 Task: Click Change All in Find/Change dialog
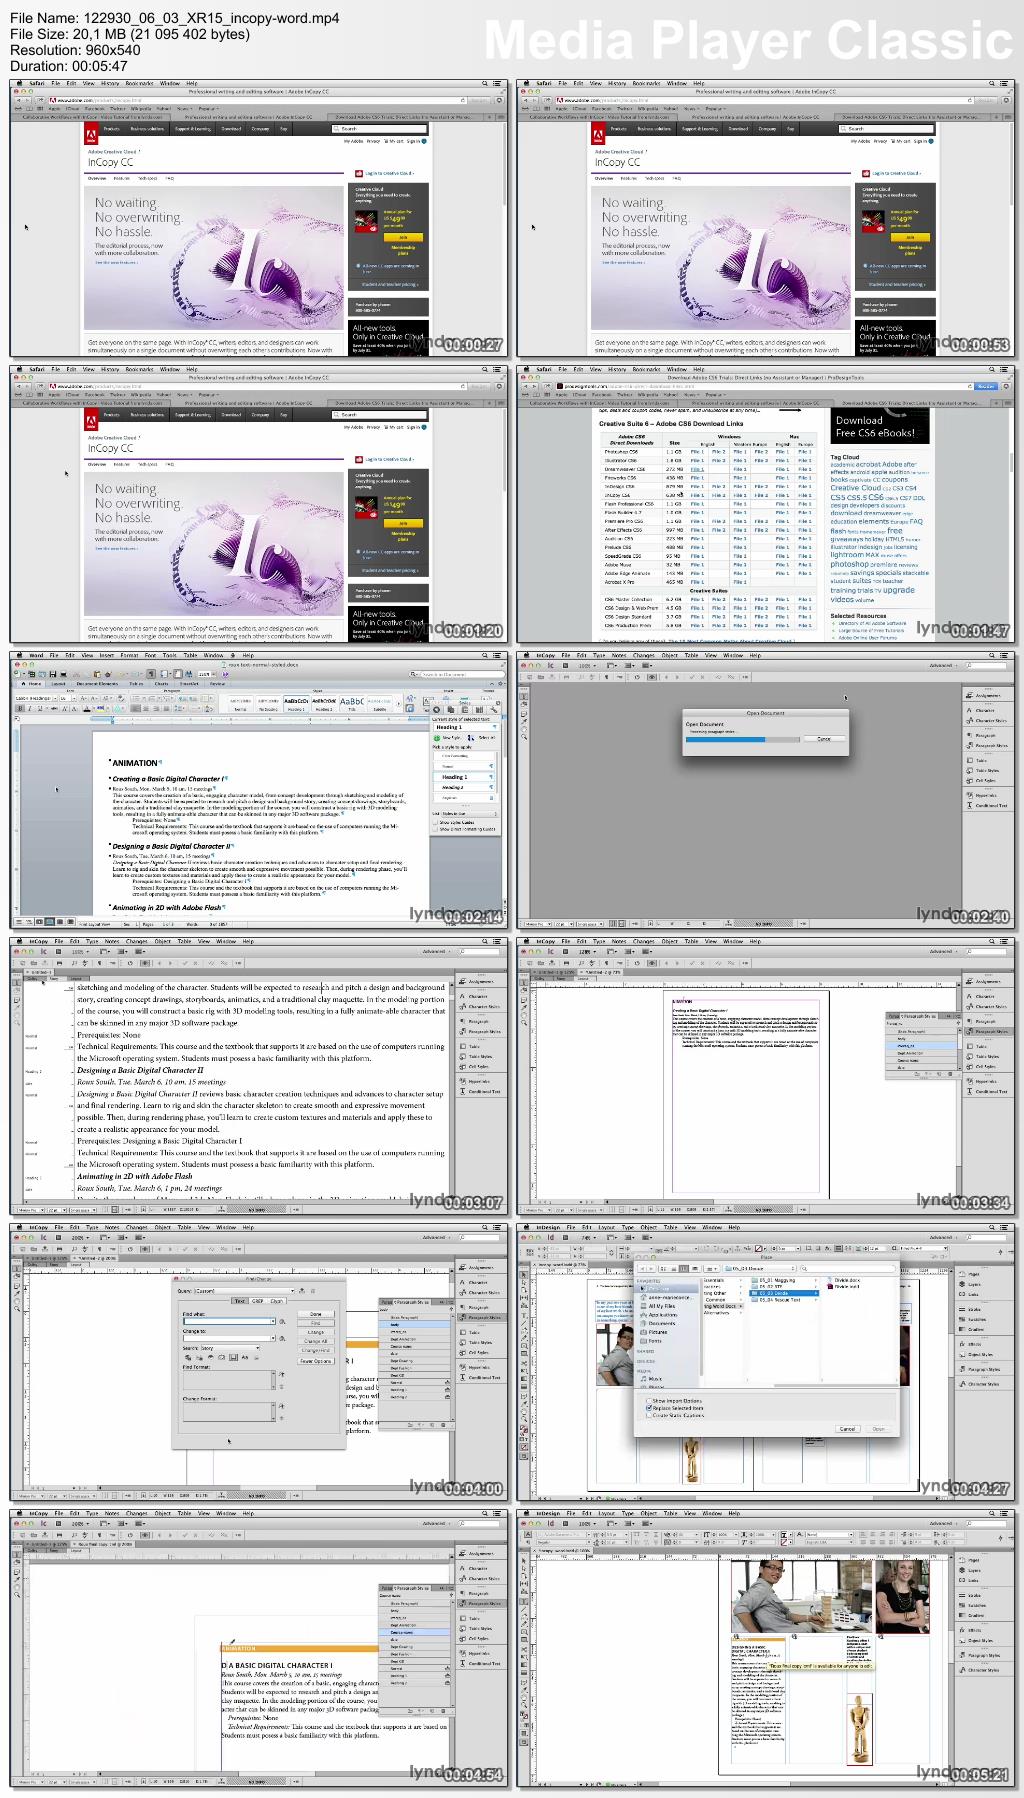point(316,1341)
